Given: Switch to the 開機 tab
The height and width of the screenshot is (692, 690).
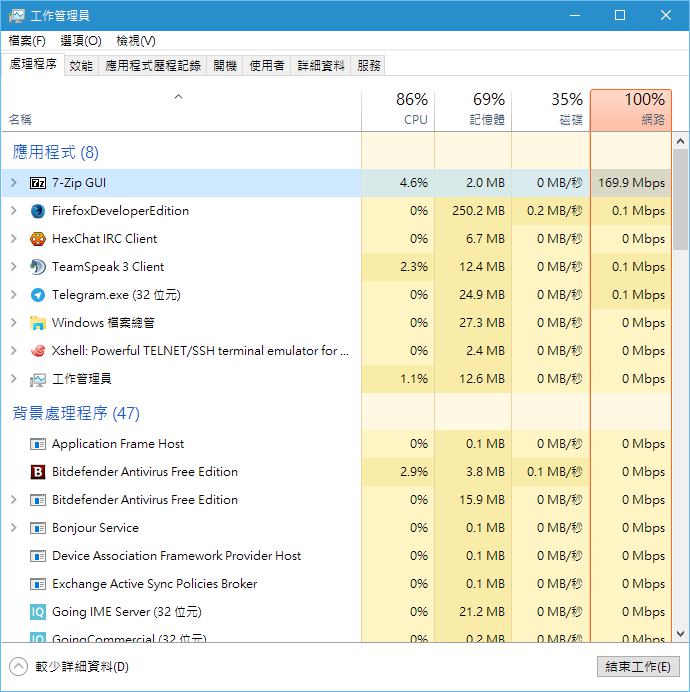Looking at the screenshot, I should (225, 66).
